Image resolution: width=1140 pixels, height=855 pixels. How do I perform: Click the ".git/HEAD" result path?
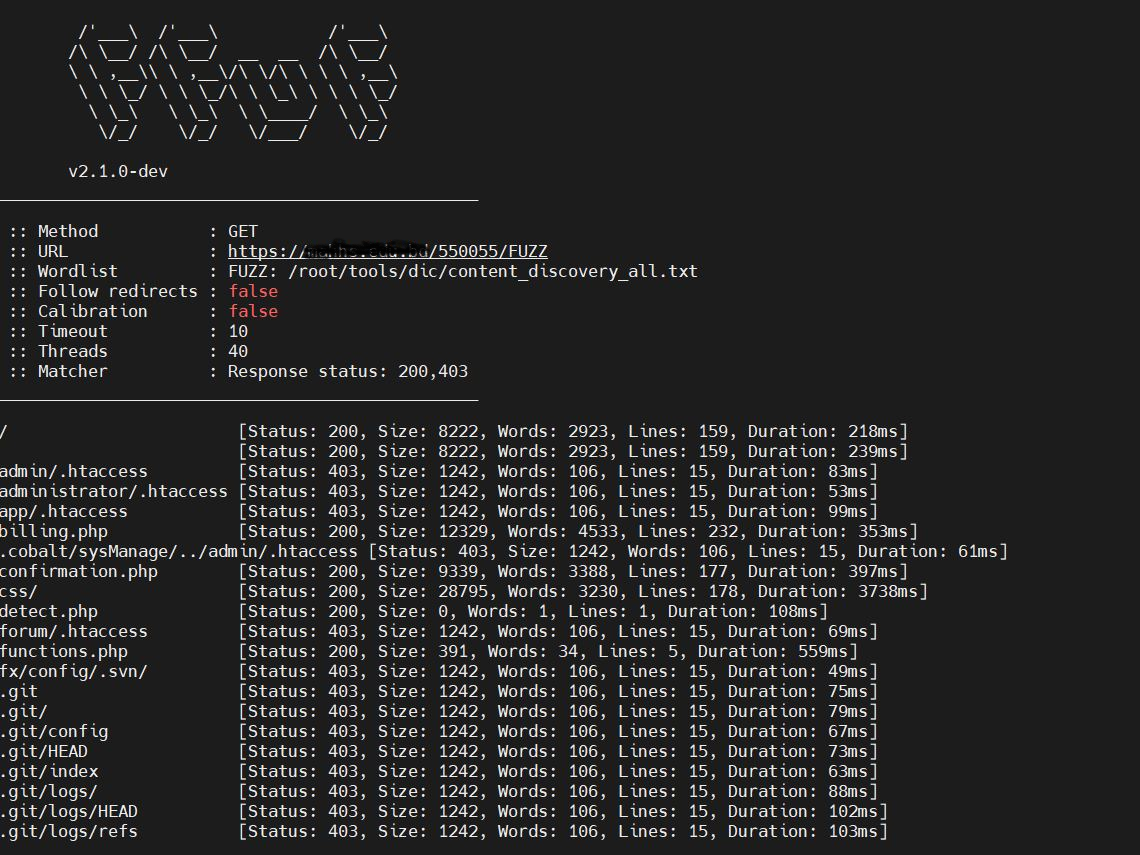pos(44,751)
